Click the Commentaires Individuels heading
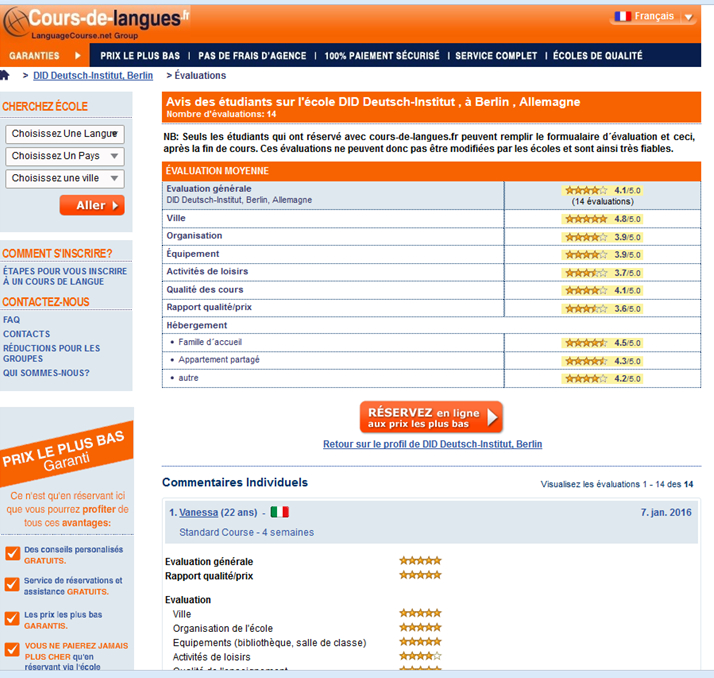 point(235,482)
